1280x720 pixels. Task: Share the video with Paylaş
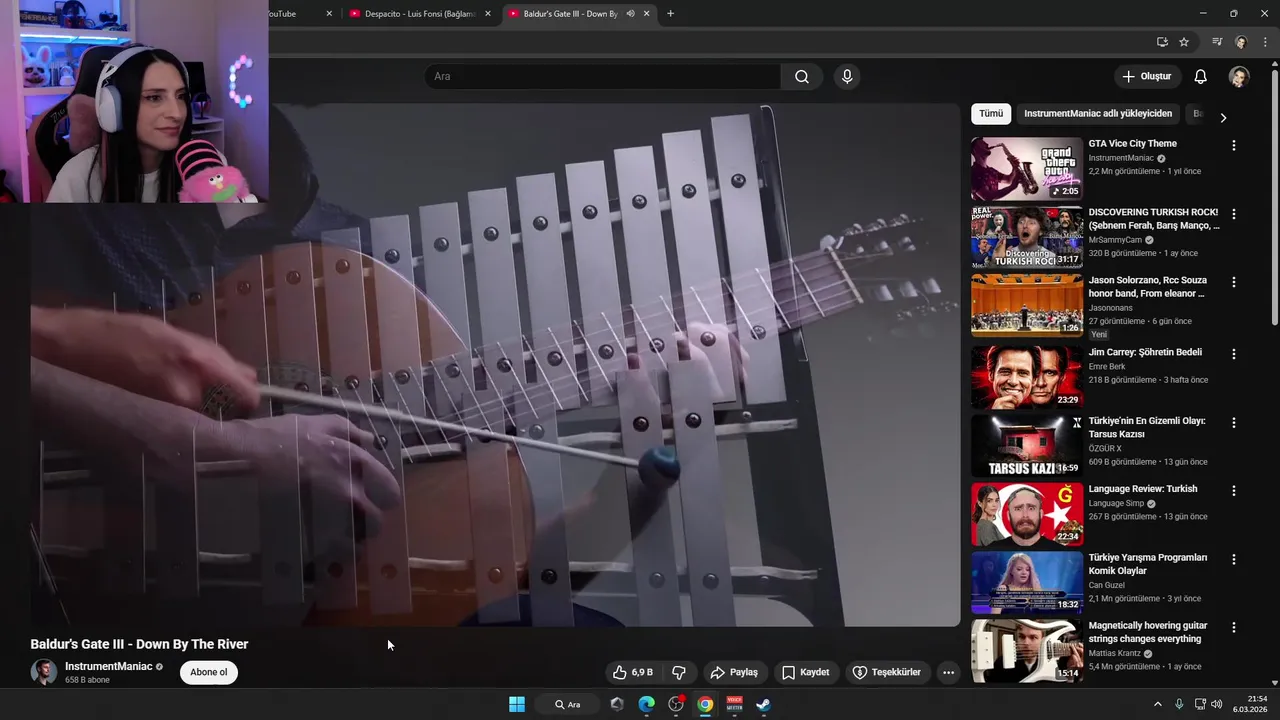point(734,672)
